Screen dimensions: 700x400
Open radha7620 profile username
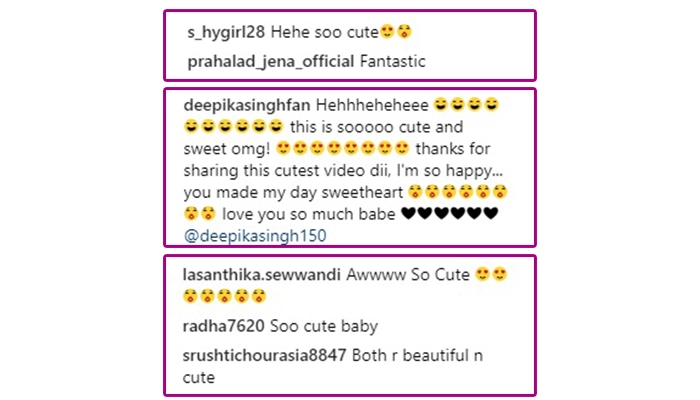(224, 326)
